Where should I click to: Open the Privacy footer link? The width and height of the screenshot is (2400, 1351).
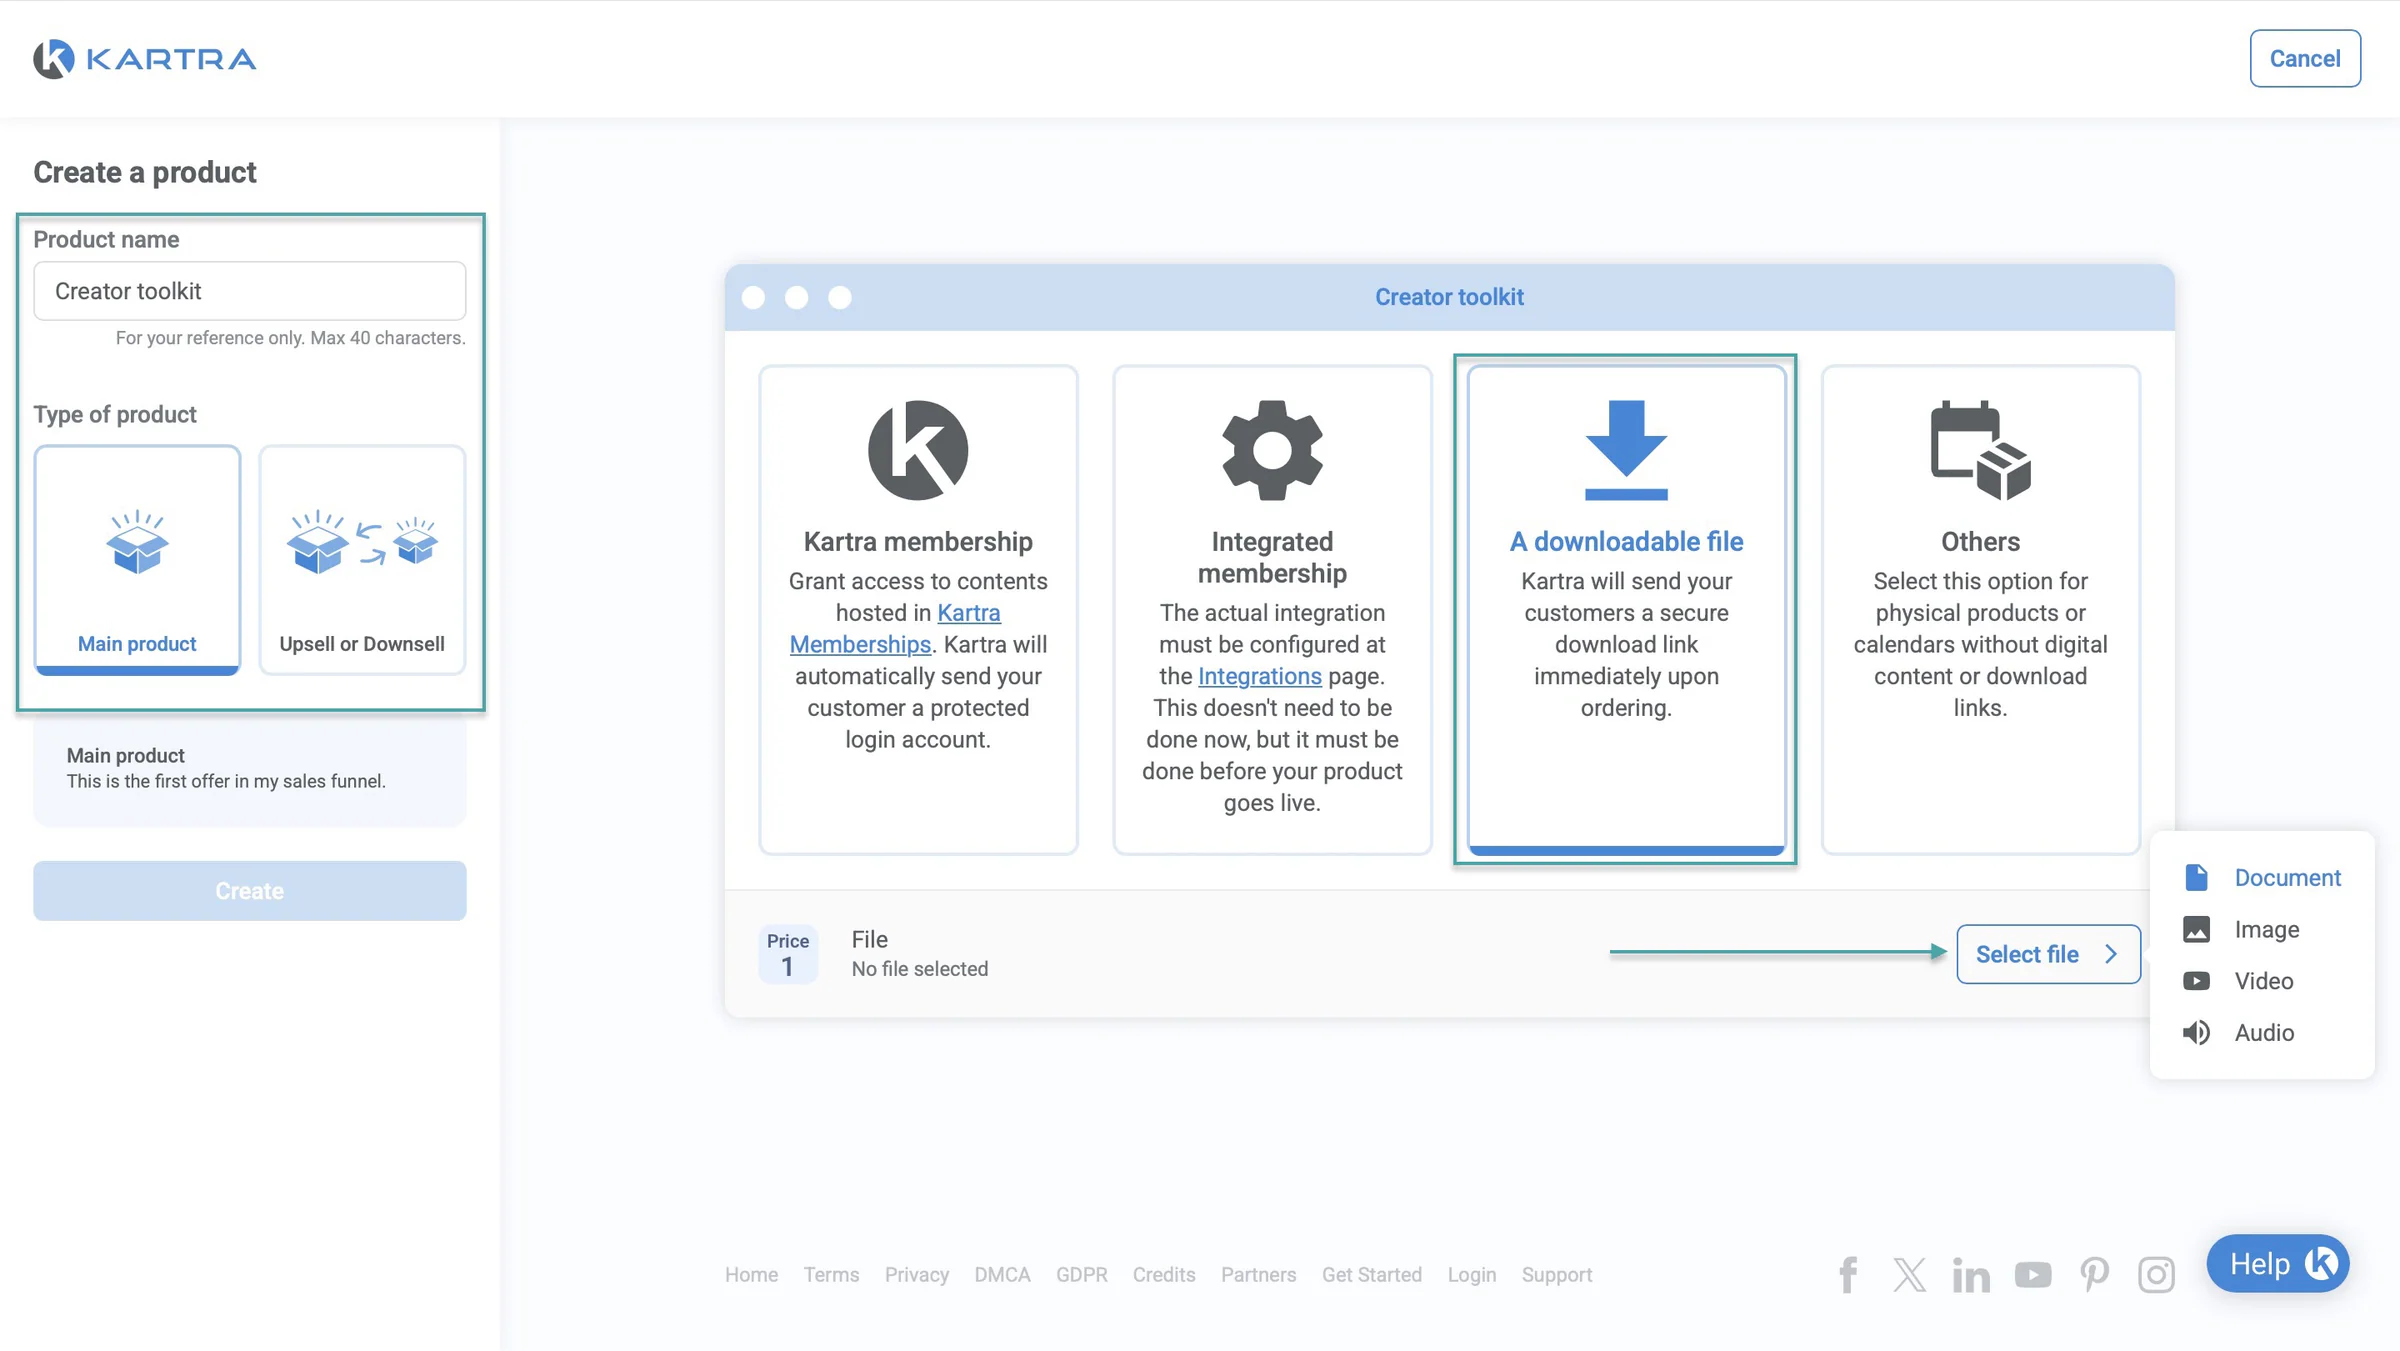coord(917,1275)
